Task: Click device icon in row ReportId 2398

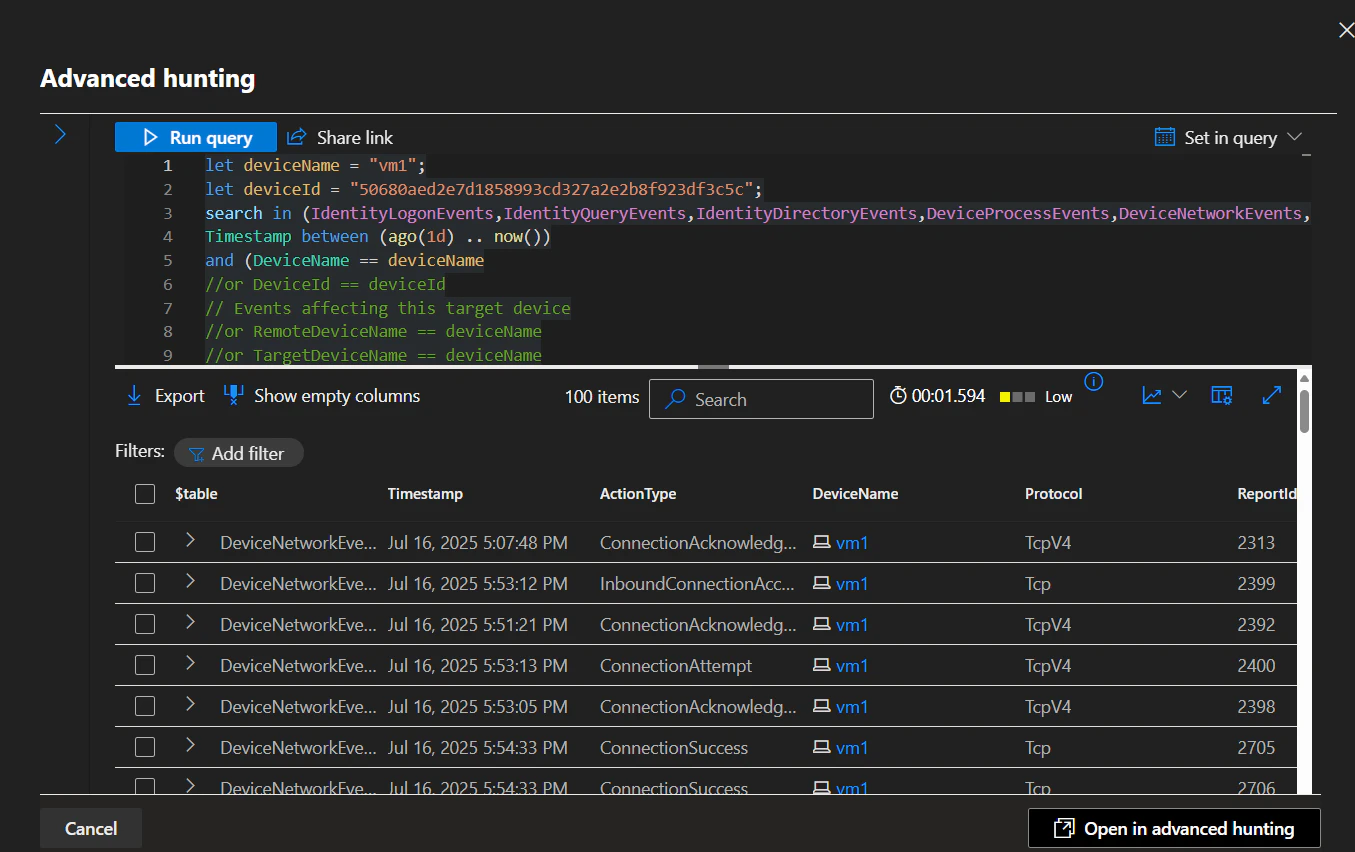Action: [821, 706]
